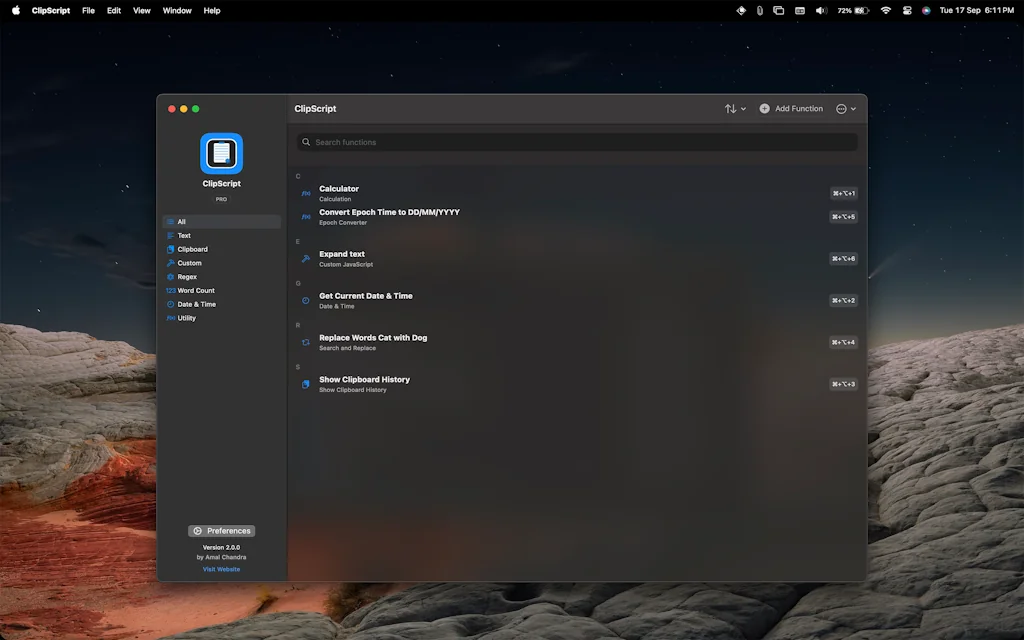Open the sort order dropdown chevron
The height and width of the screenshot is (640, 1024).
[742, 108]
